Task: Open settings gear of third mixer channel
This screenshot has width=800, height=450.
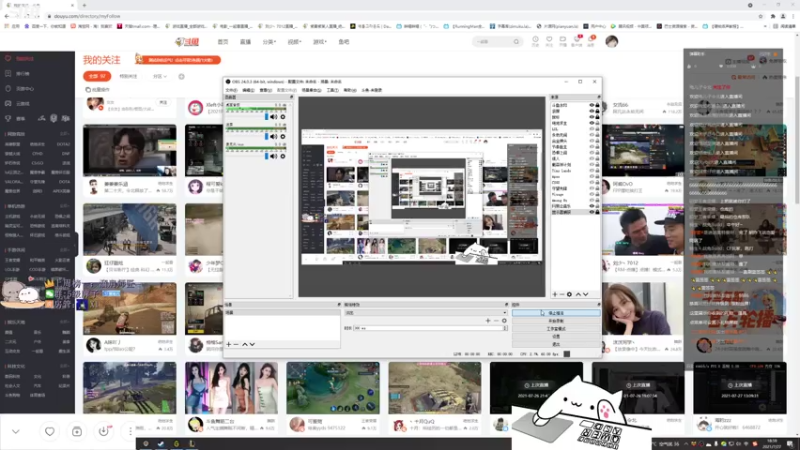Action: click(283, 156)
